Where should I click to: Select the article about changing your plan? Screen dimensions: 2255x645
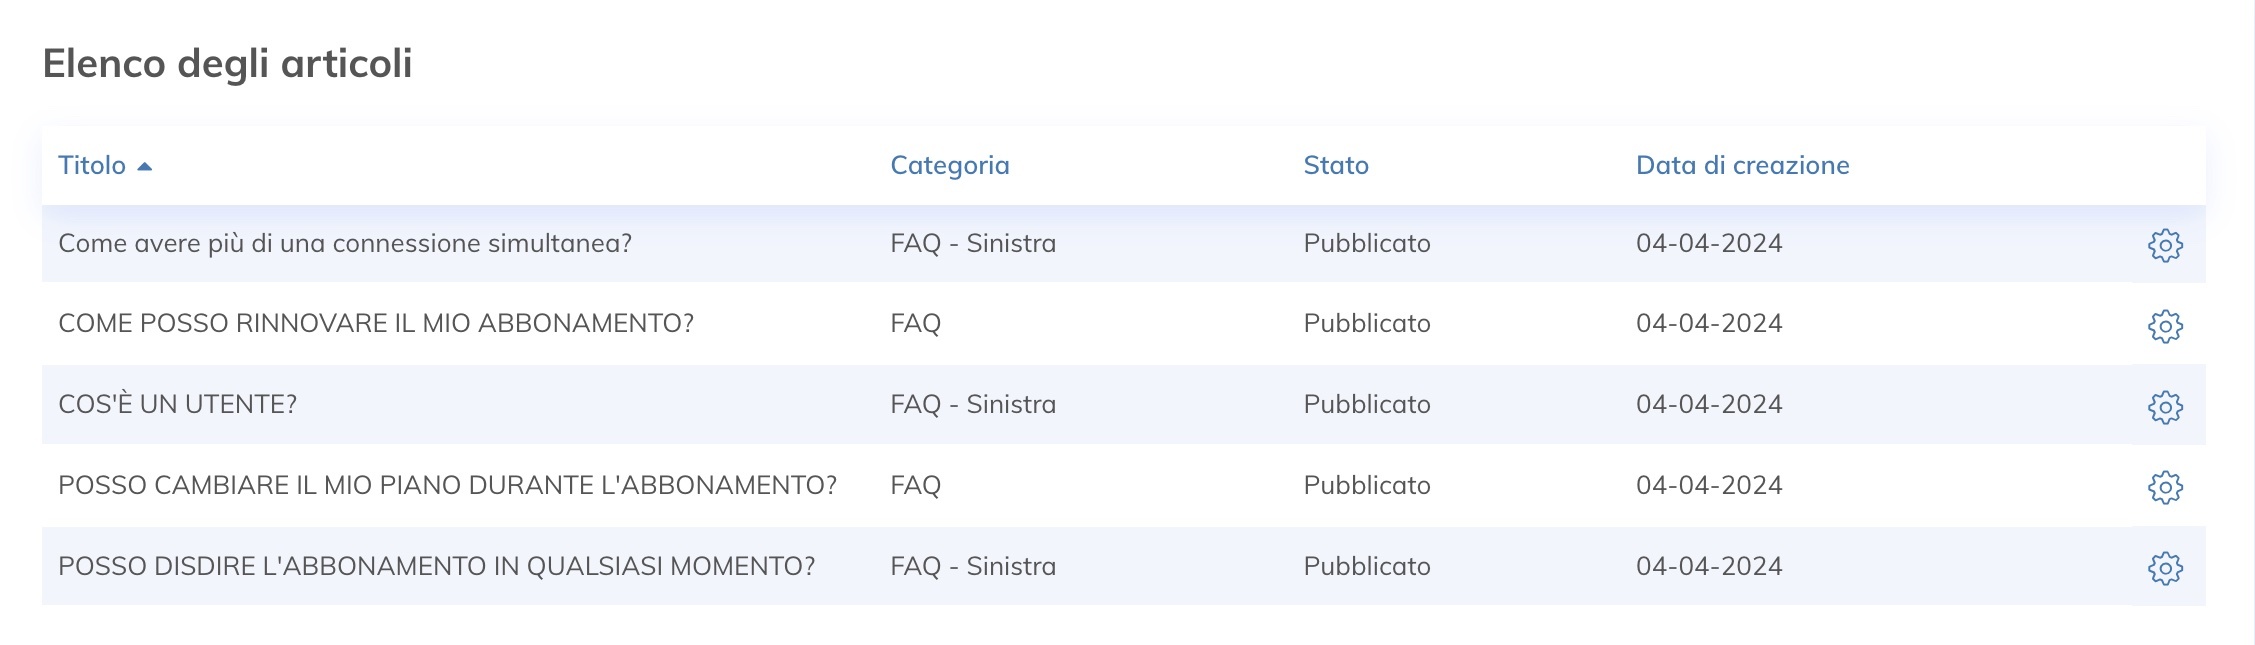[x=449, y=485]
